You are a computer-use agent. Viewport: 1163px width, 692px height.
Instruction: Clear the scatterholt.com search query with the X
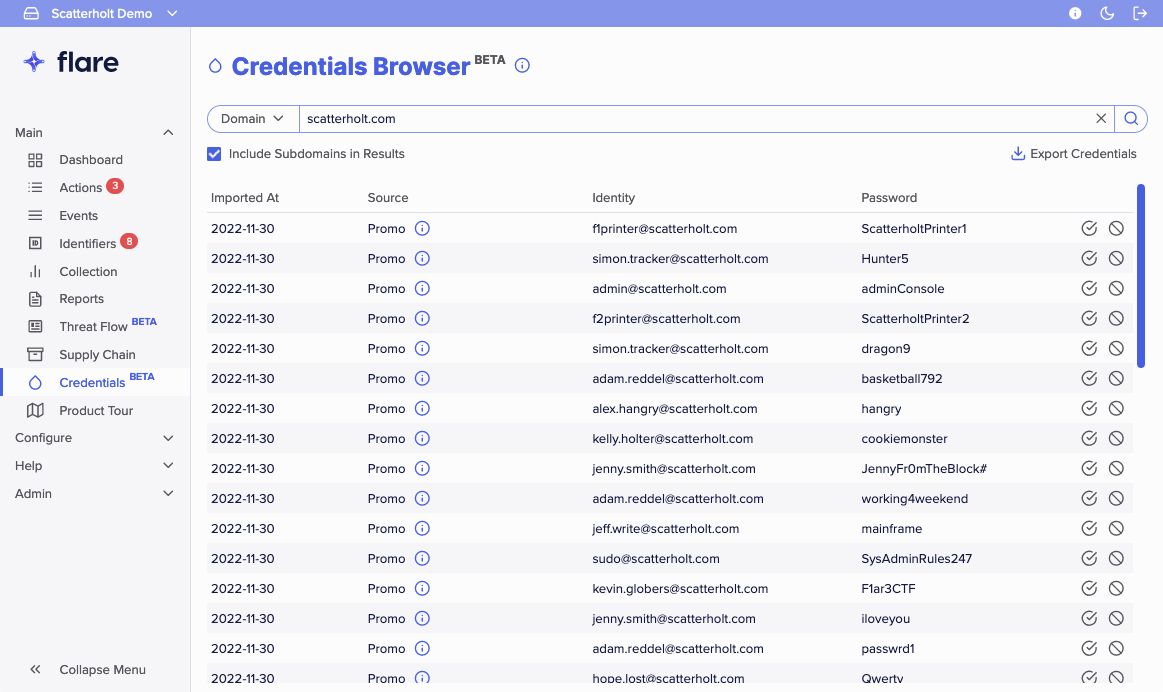click(x=1101, y=118)
